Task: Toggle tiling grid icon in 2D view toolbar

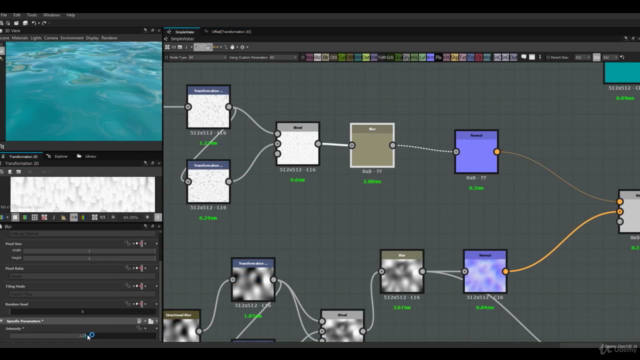Action: [35, 218]
